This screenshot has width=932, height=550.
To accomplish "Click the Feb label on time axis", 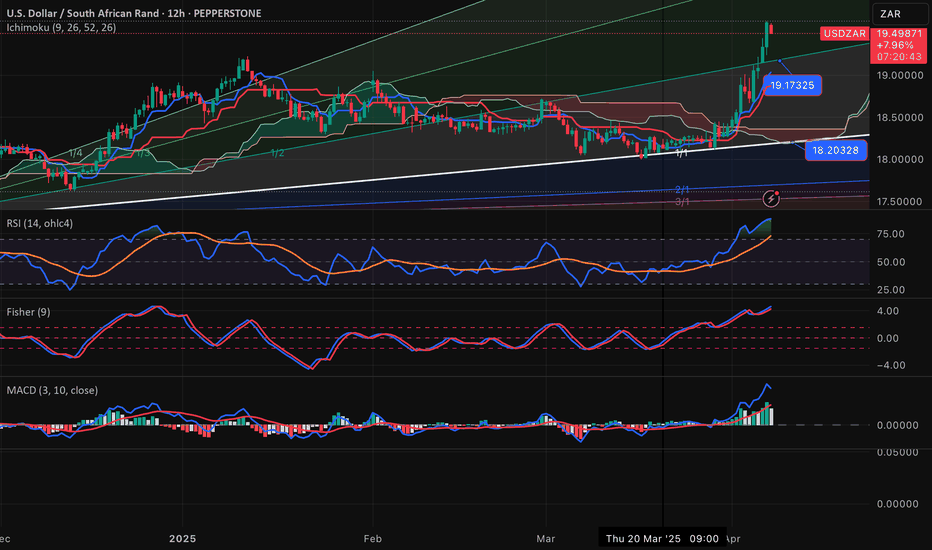I will point(372,539).
